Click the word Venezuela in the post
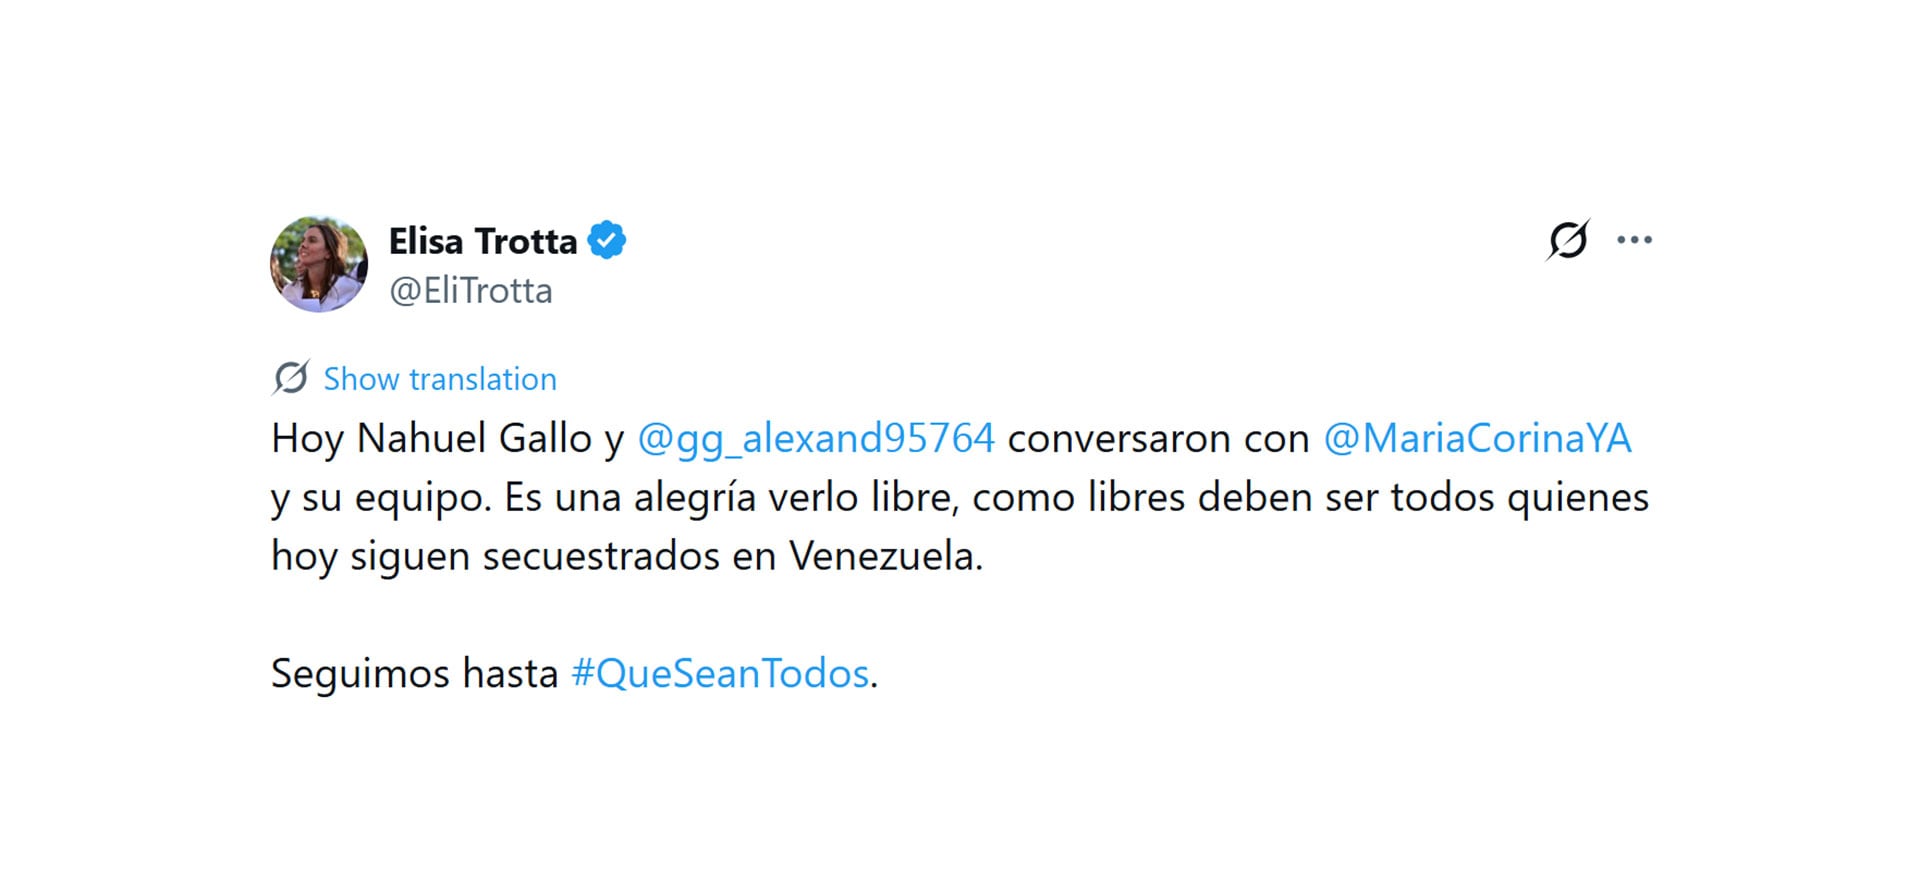 [884, 556]
